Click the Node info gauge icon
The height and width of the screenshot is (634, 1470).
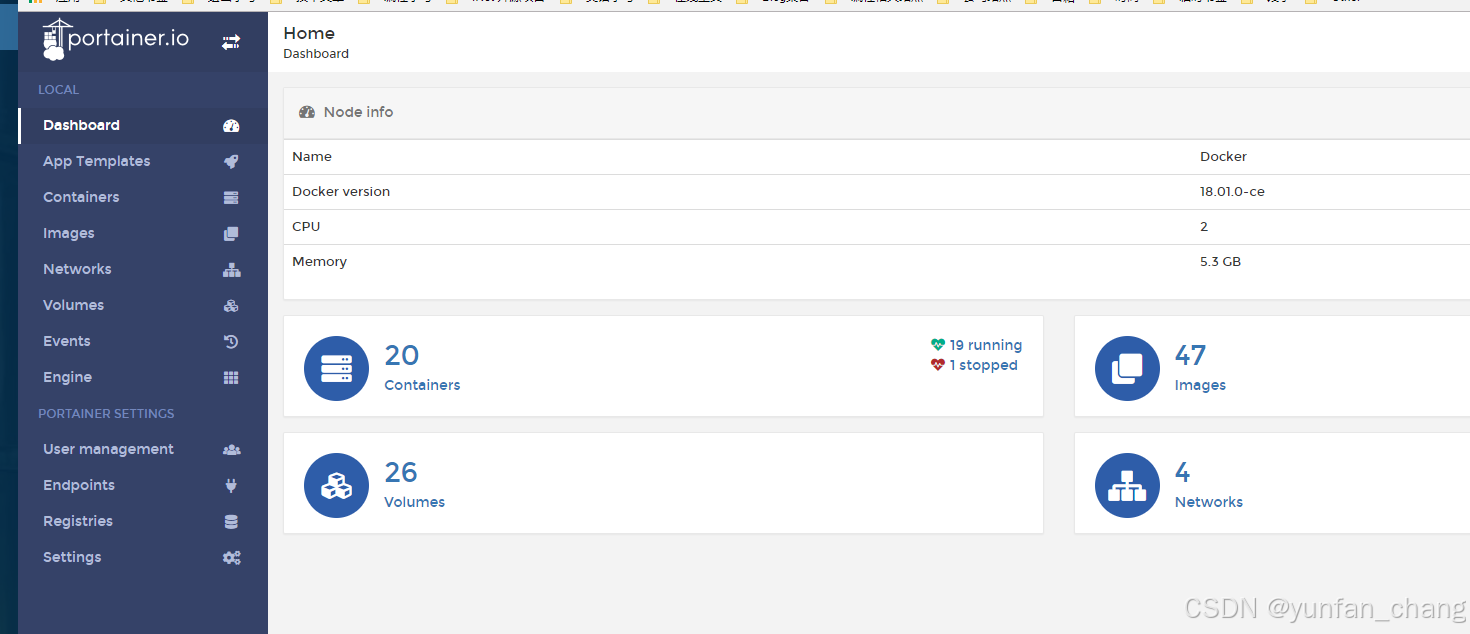click(307, 112)
